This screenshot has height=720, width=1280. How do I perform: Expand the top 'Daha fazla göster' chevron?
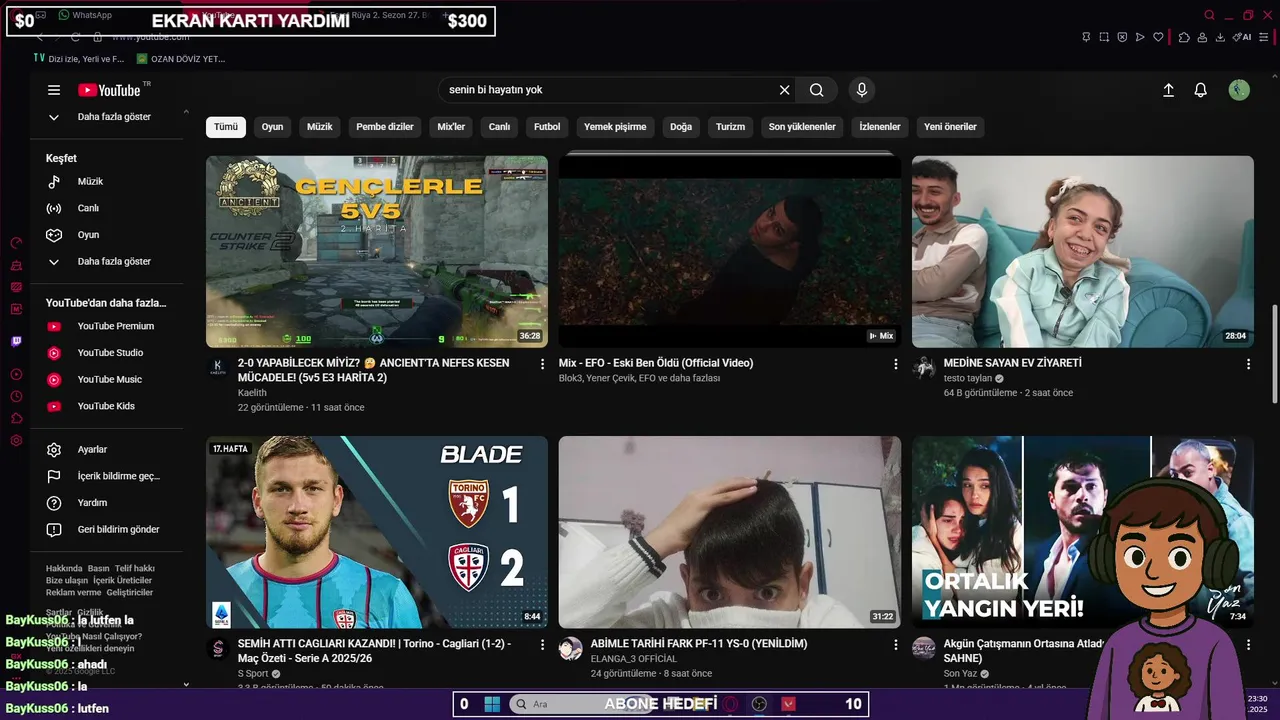(54, 117)
